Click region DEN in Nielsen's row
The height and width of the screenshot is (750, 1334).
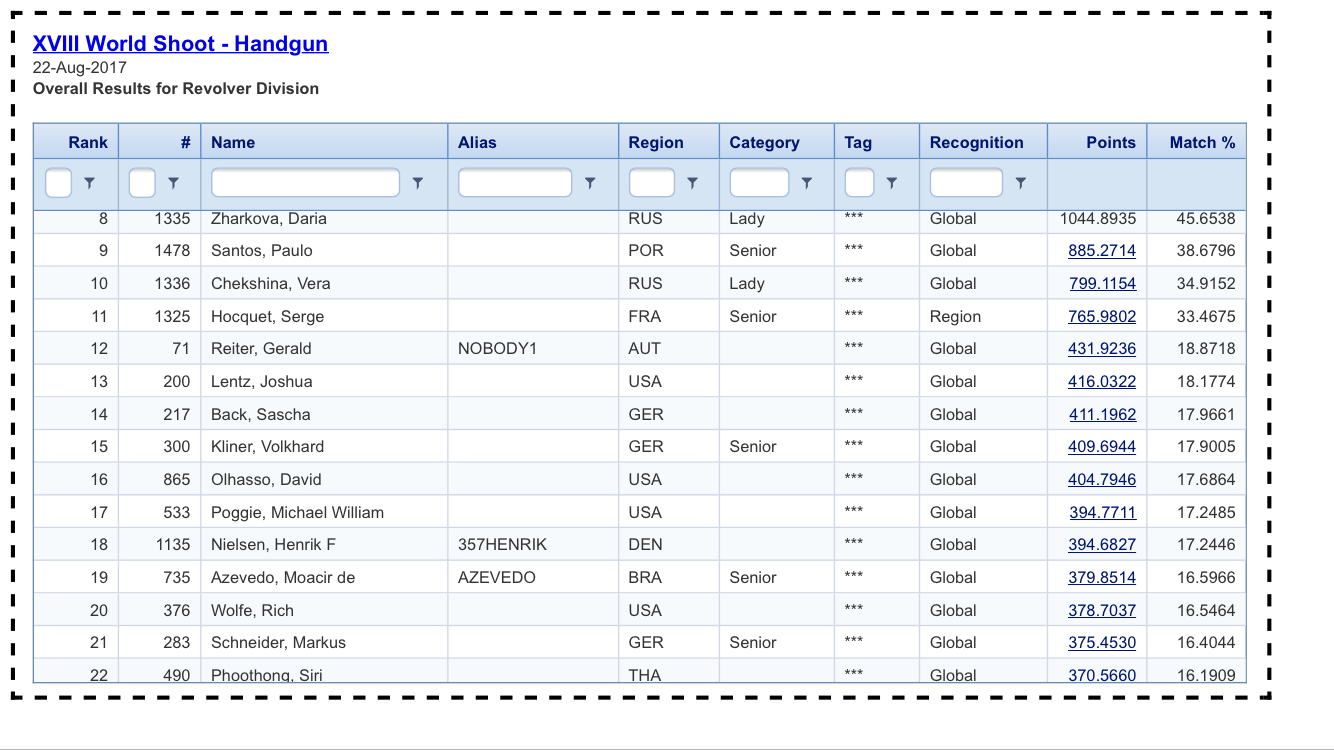645,545
